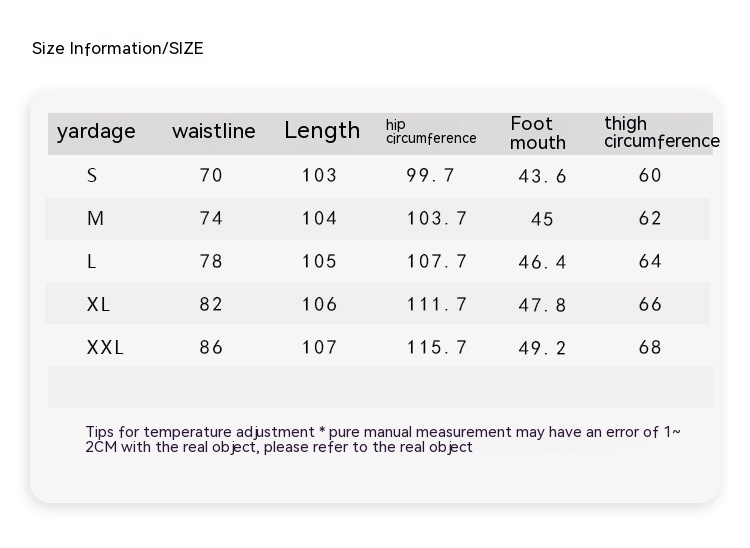750x548 pixels.
Task: Select the XXL size row label
Action: click(105, 347)
